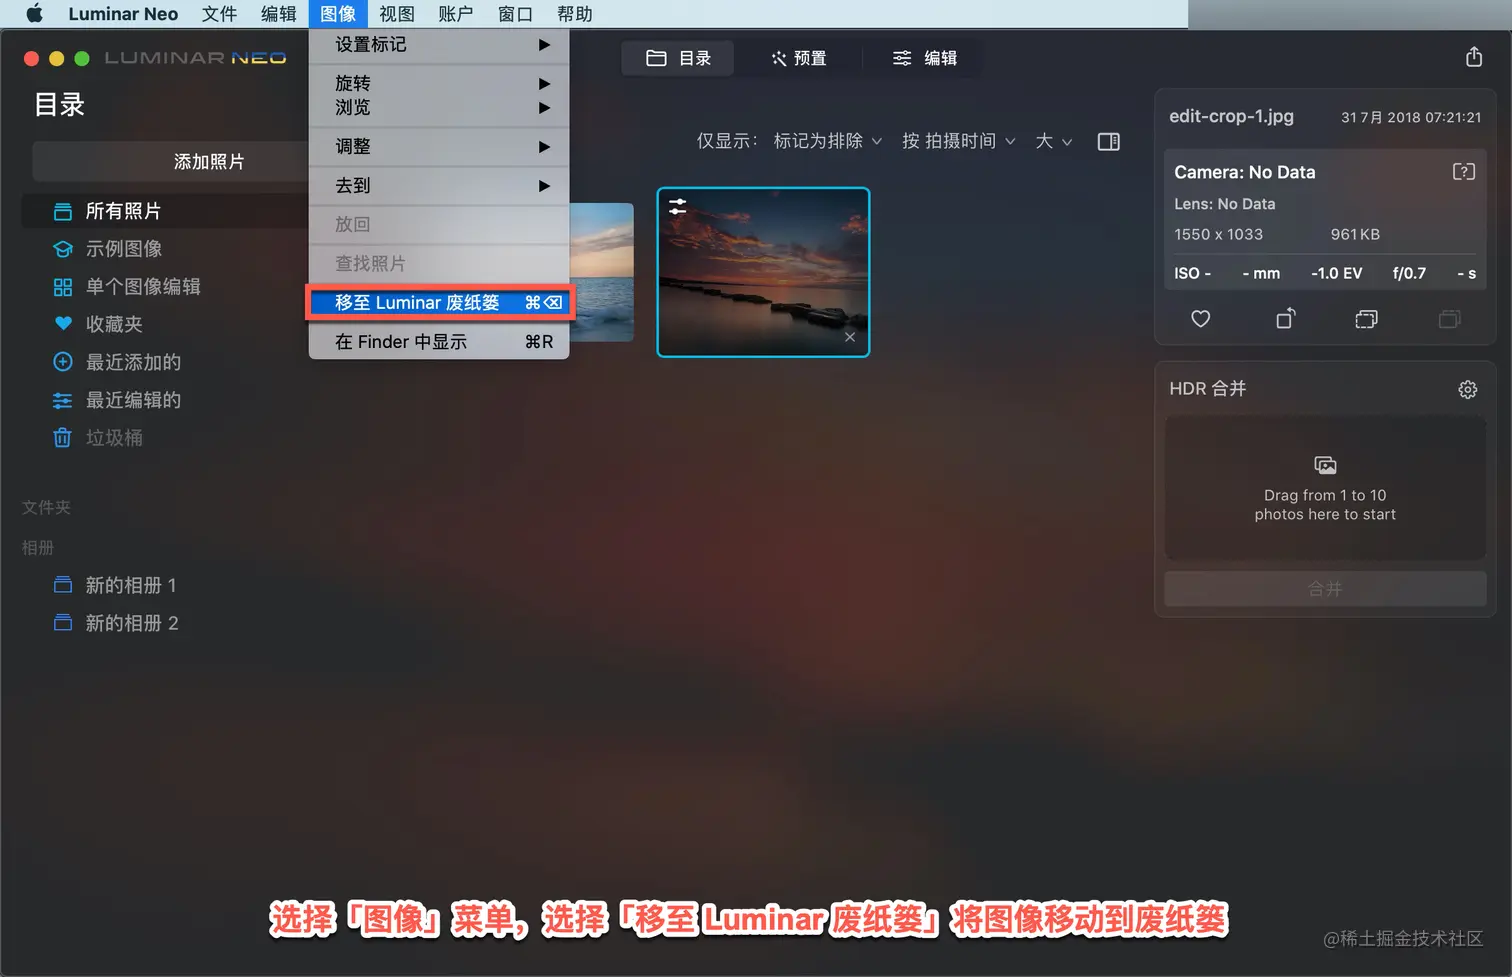The image size is (1512, 977).
Task: Expand the 调整 submenu
Action: [x=439, y=146]
